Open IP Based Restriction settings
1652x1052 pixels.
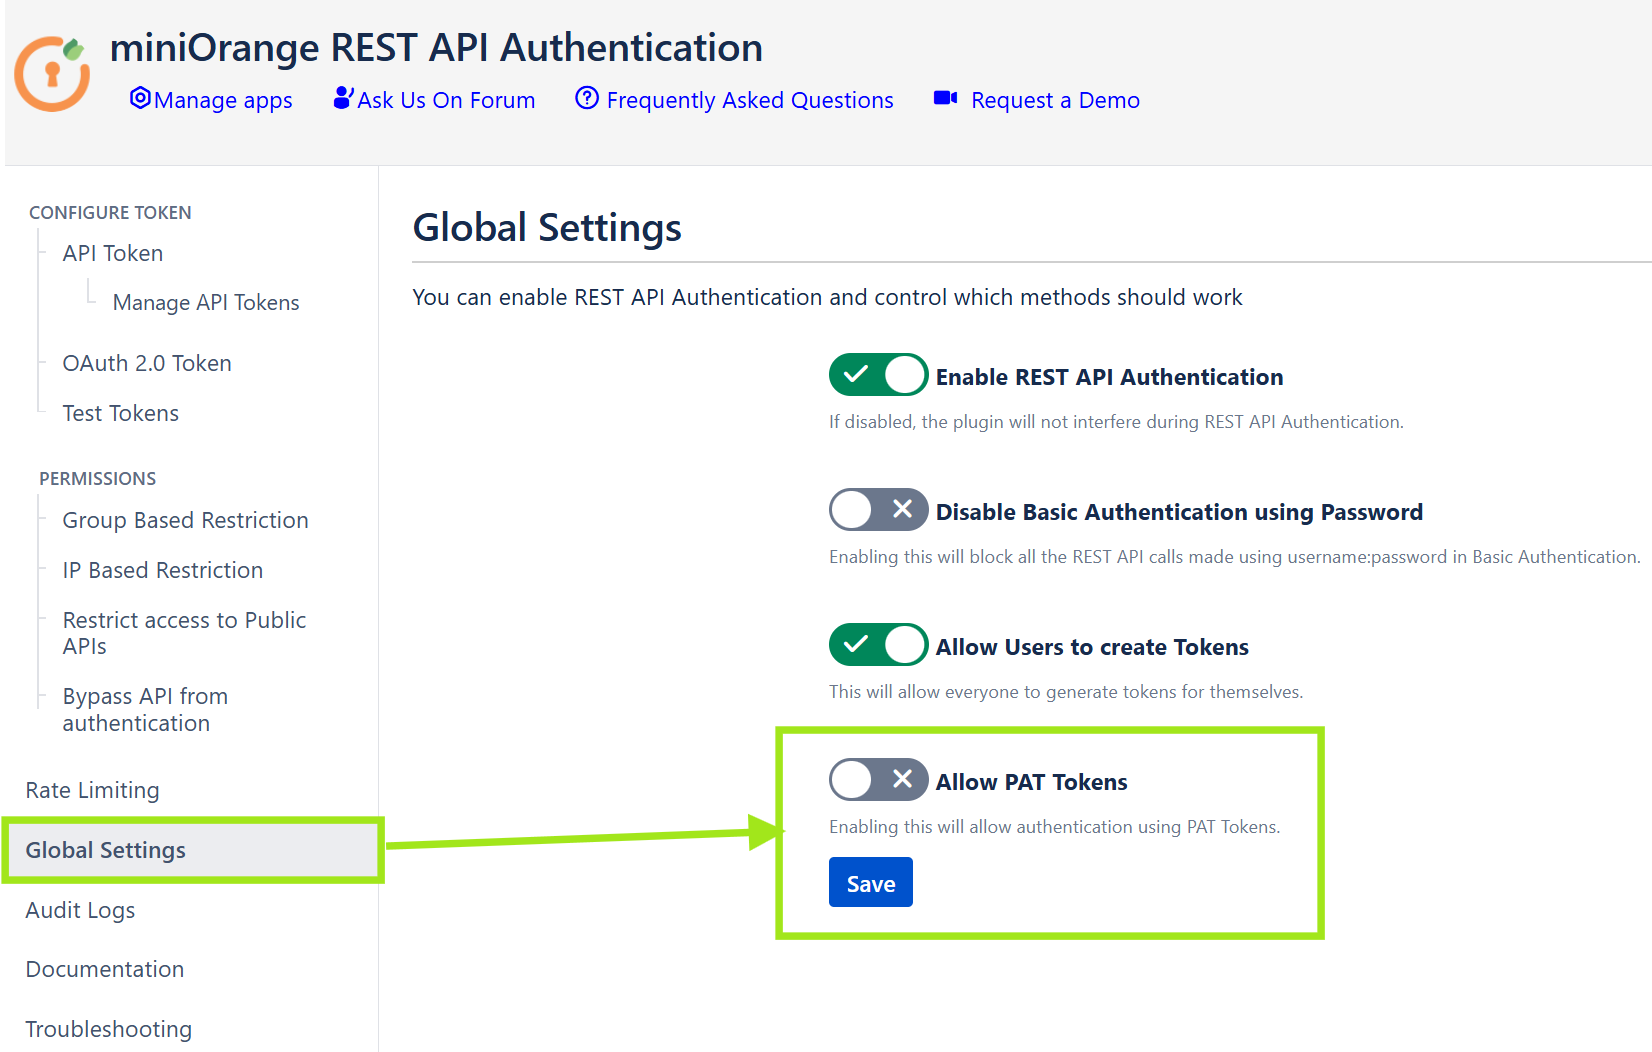click(162, 570)
